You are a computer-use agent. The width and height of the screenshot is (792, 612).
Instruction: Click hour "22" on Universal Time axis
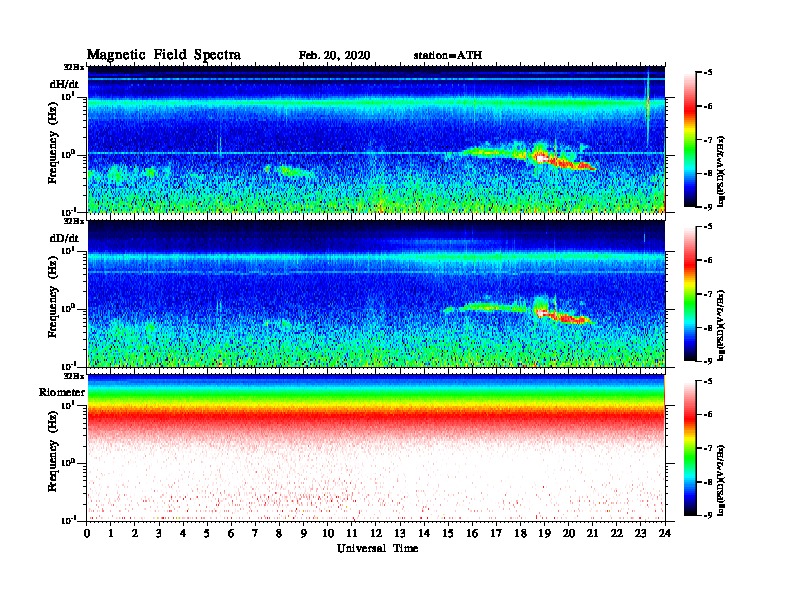[617, 533]
